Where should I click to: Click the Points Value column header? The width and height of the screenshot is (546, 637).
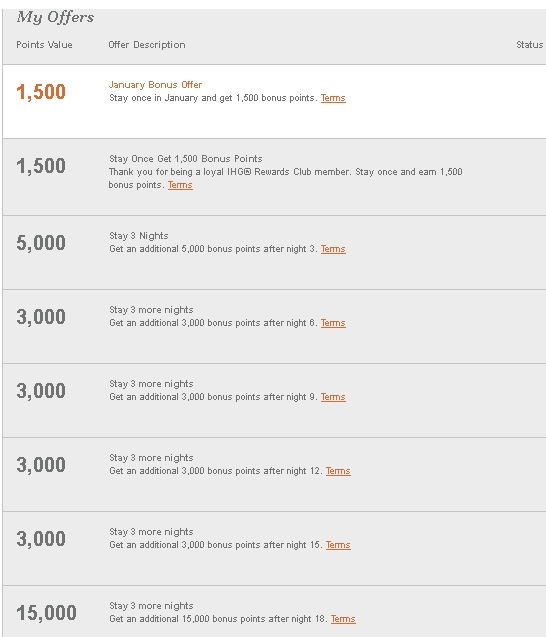coord(44,45)
